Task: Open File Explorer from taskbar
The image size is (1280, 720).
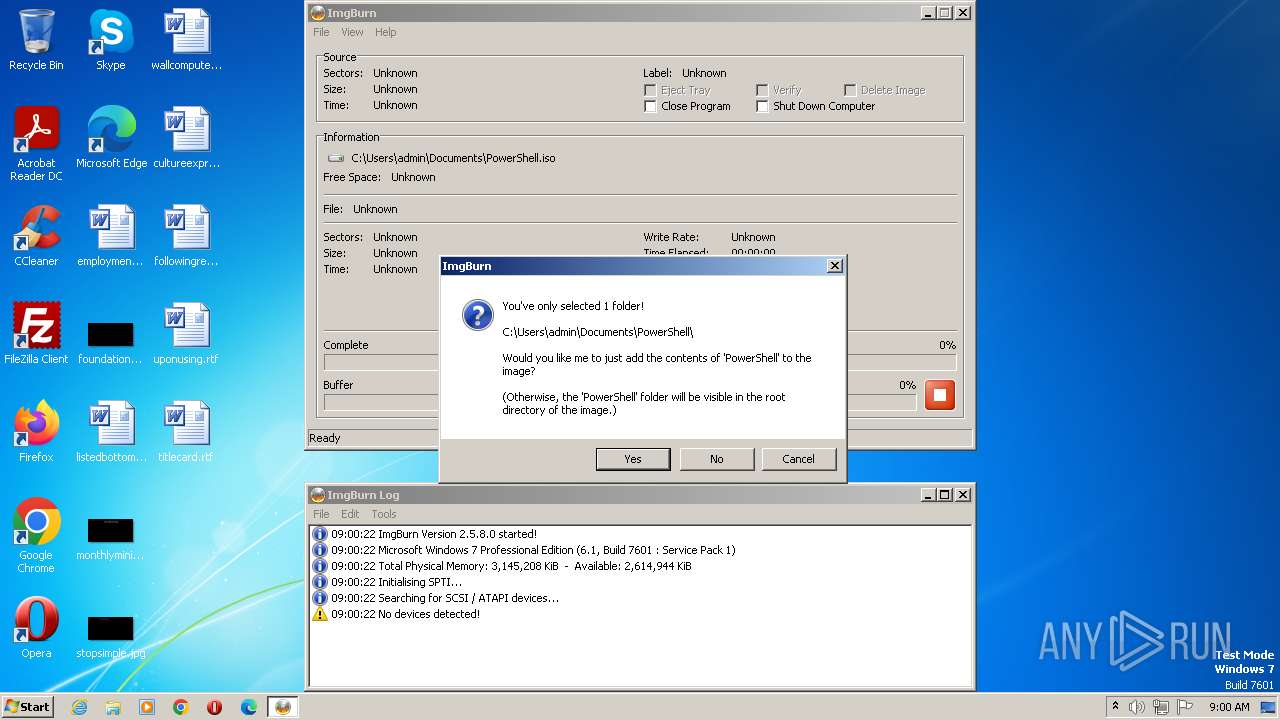Action: click(113, 707)
